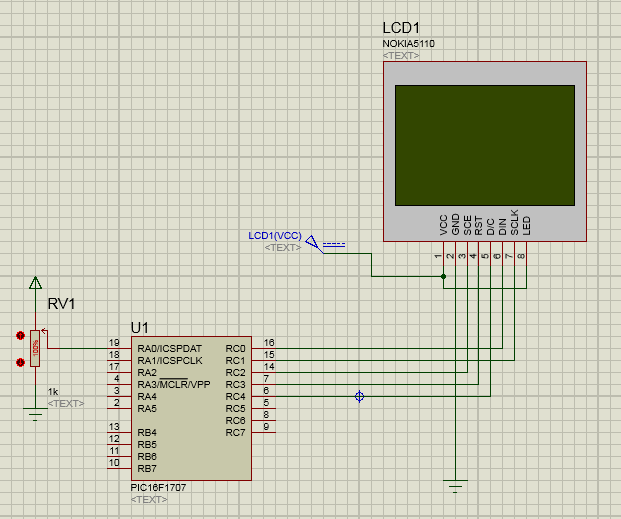Select the power terminal arrow above RV1

[35, 282]
